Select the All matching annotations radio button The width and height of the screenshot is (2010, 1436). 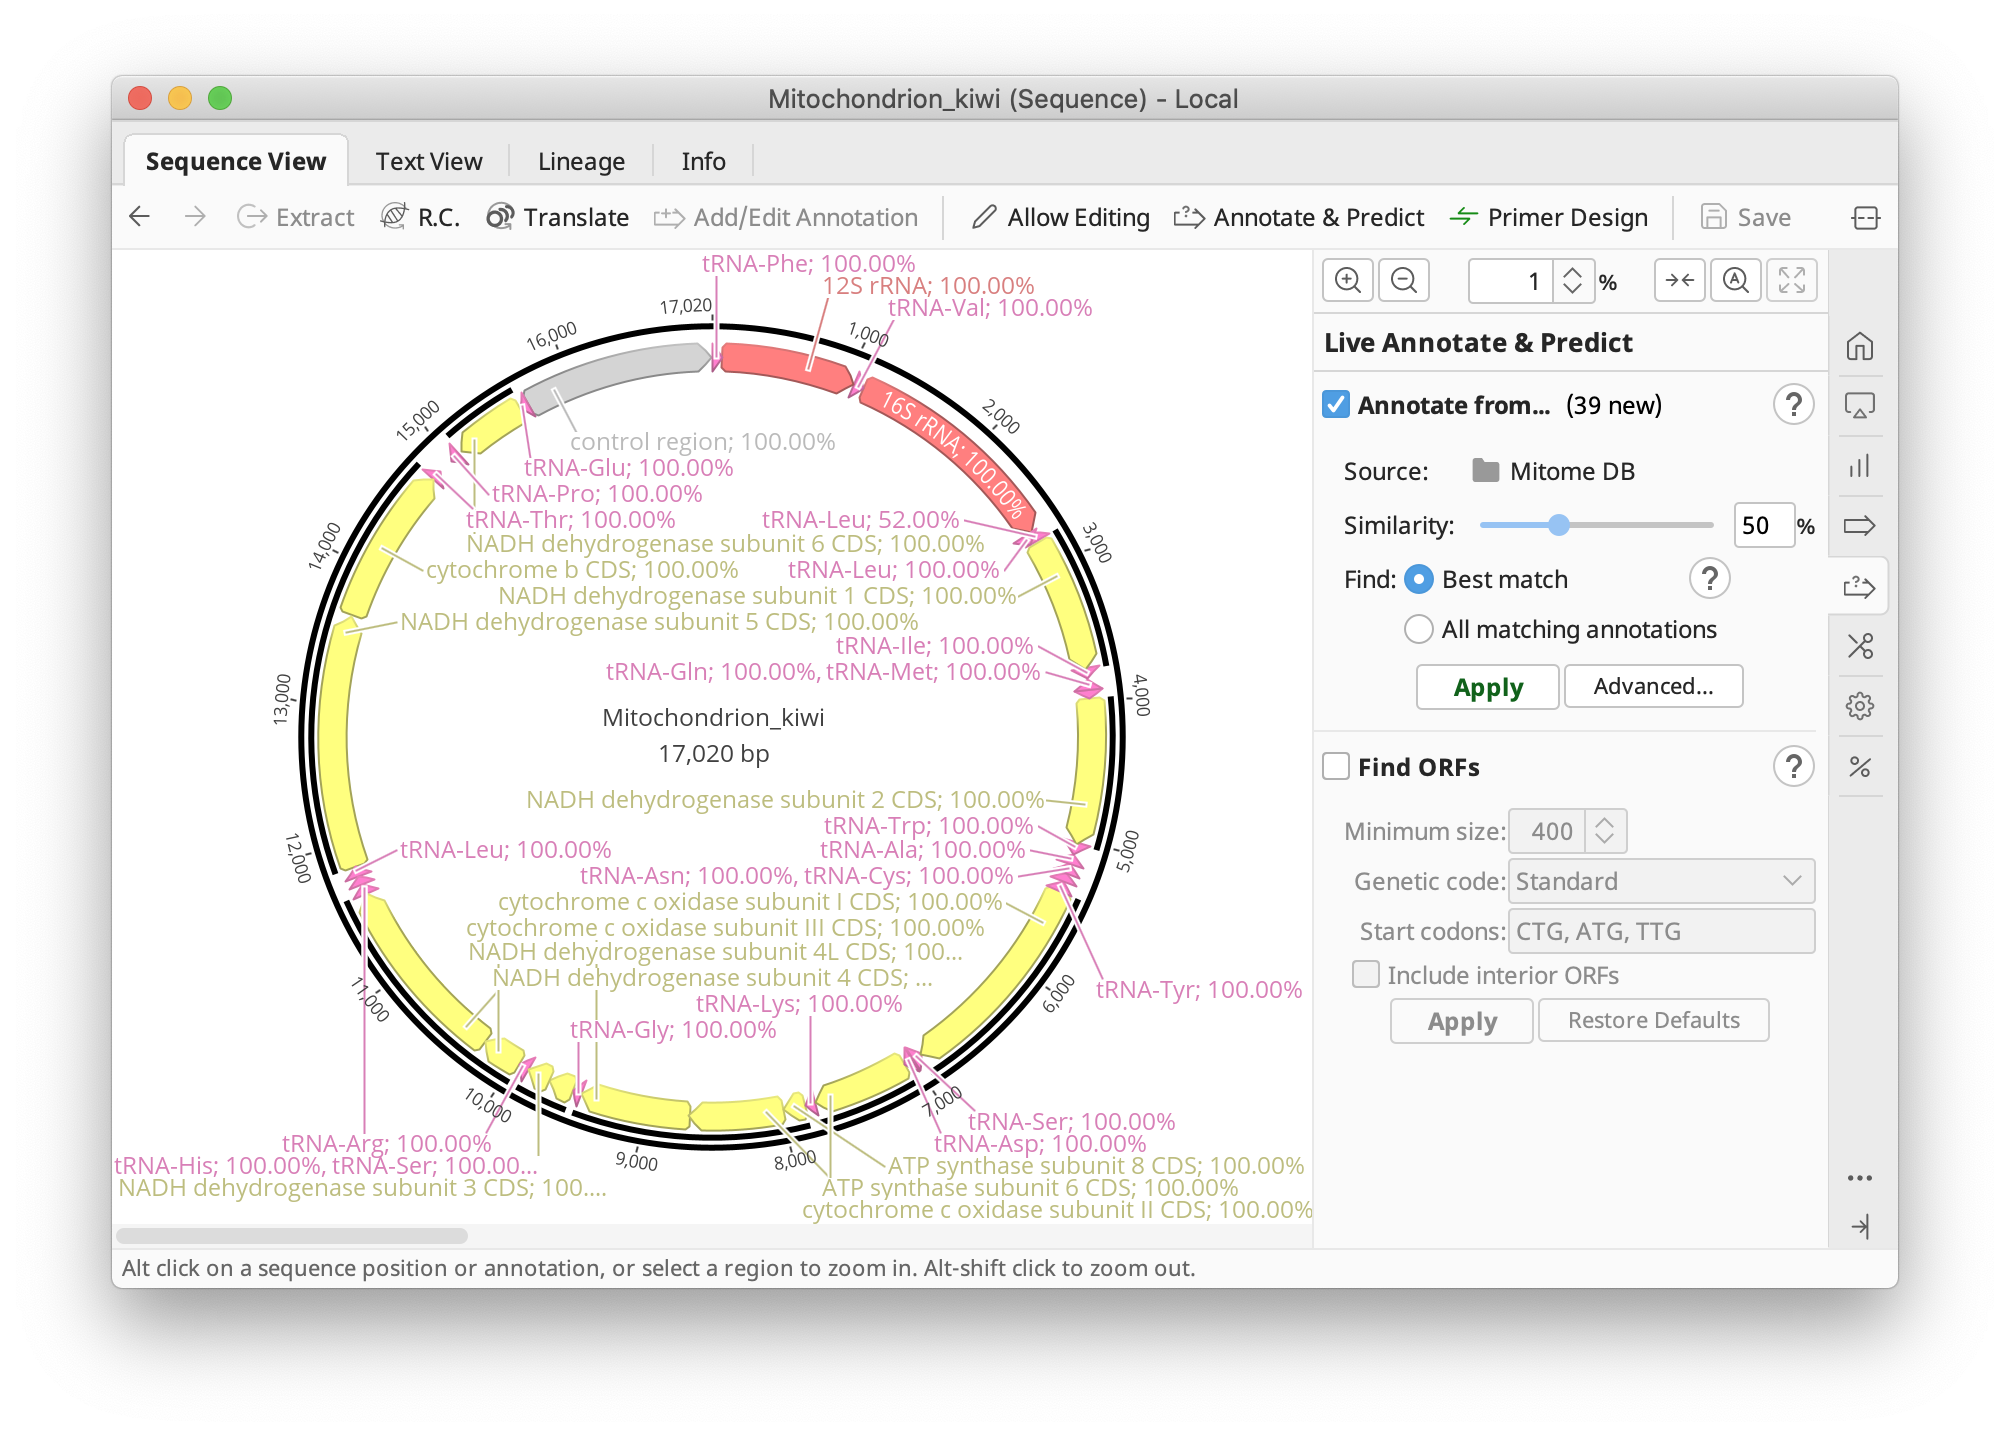[x=1419, y=629]
